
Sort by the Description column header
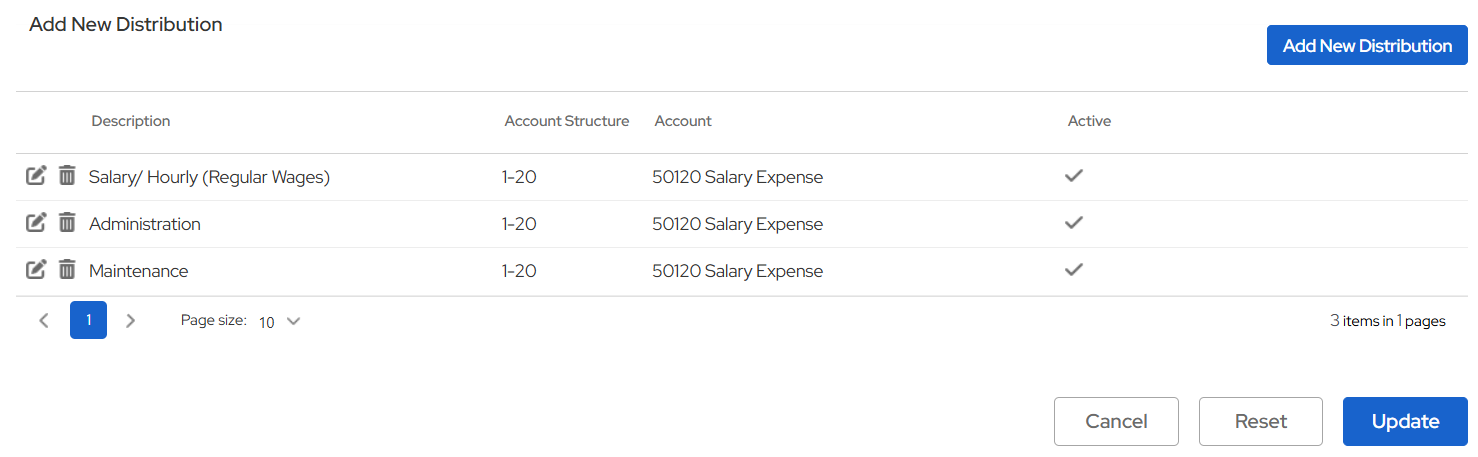pos(131,121)
